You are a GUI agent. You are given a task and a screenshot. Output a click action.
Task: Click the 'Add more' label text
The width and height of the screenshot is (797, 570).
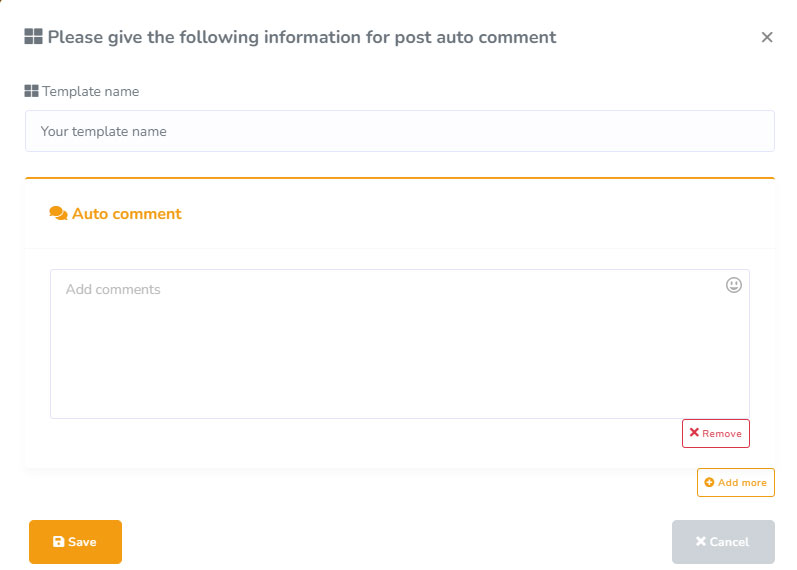tap(742, 482)
